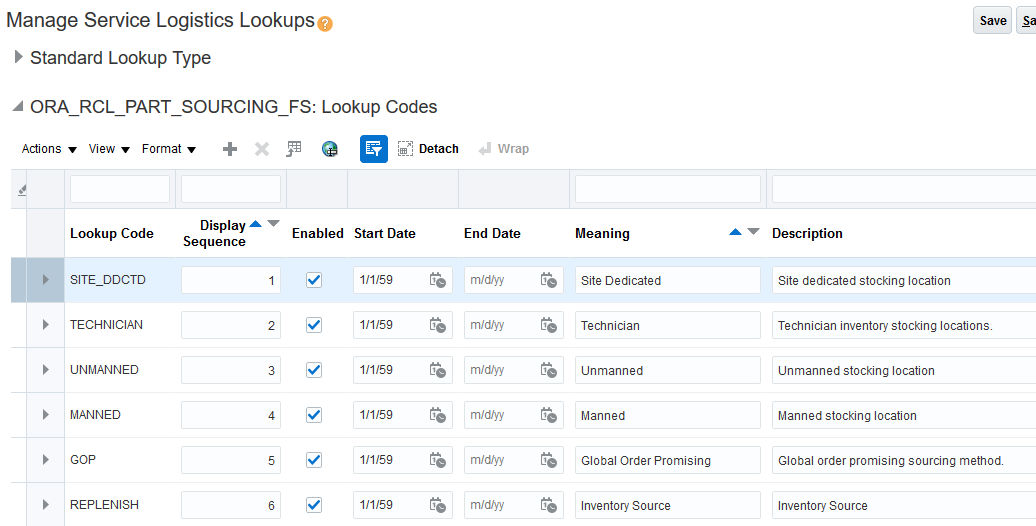Open the Actions menu

point(49,149)
